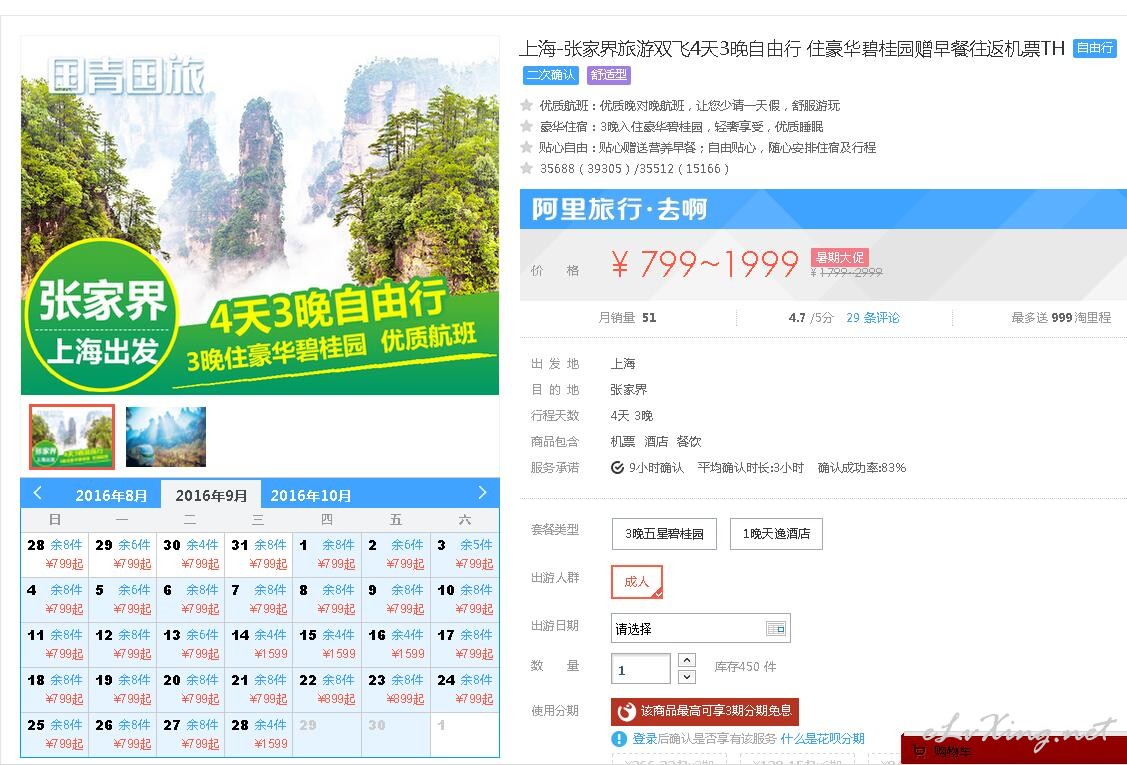Select September 25 in the calendar

click(55, 734)
